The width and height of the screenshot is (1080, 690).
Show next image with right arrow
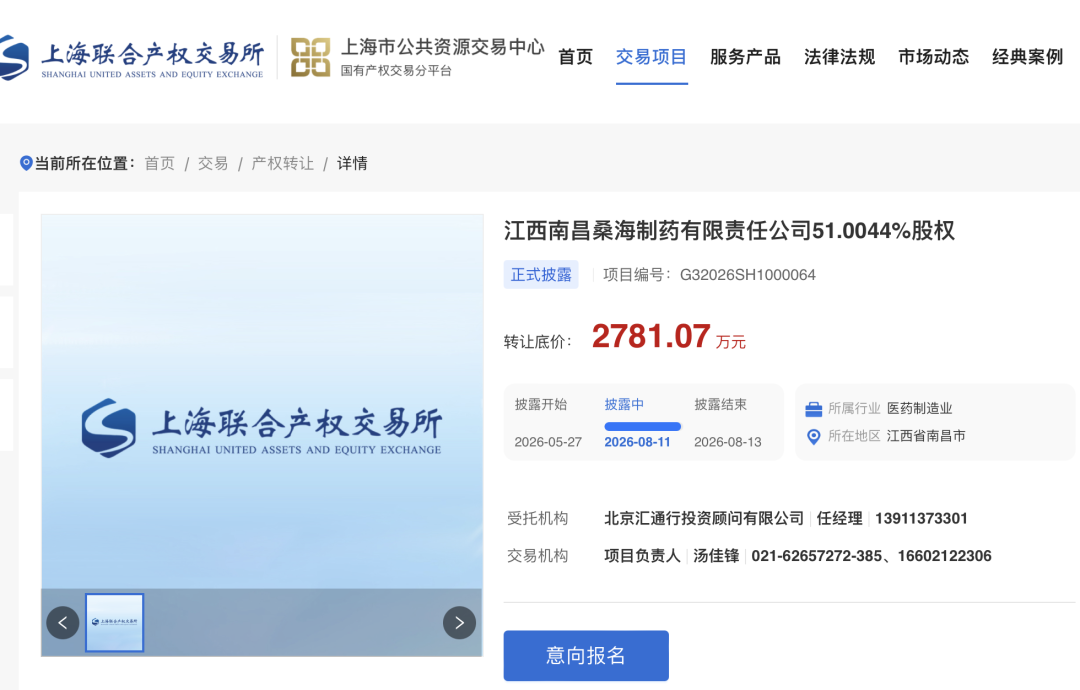tap(459, 623)
